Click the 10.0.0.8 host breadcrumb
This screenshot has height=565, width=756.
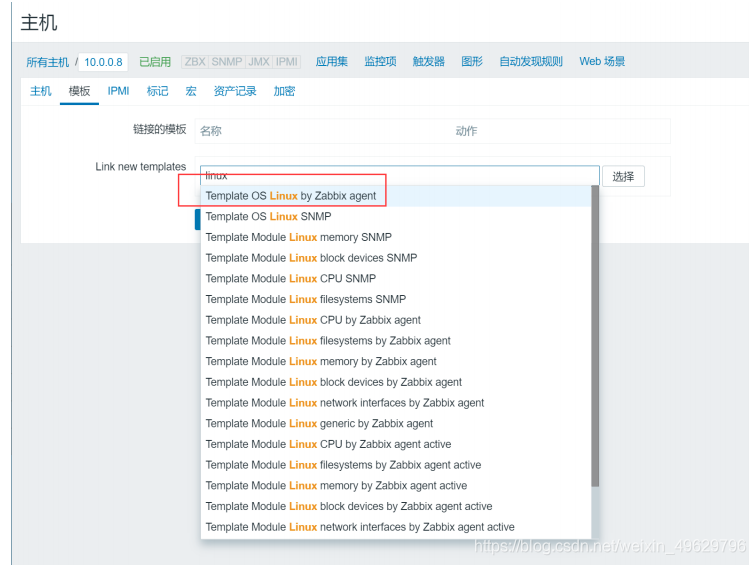103,62
